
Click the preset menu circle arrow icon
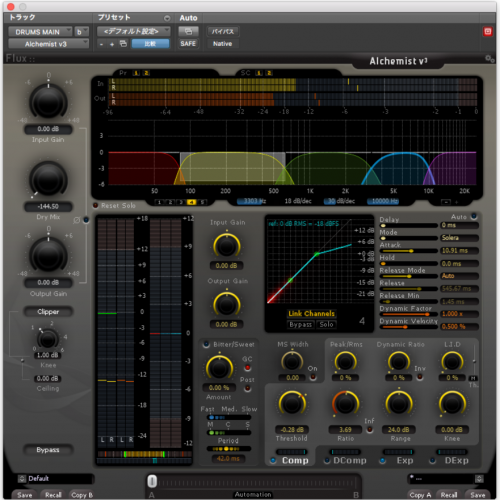click(167, 18)
